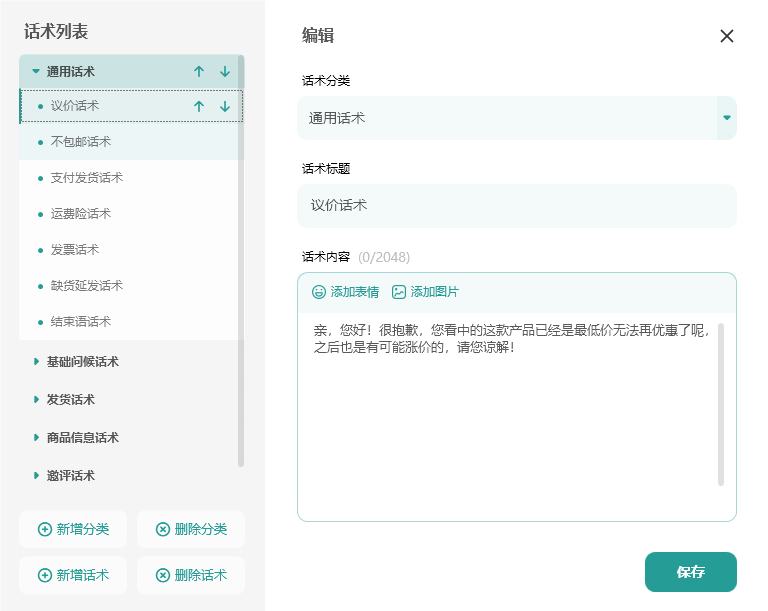This screenshot has height=611, width=768.
Task: Click the 删除话术 button
Action: tap(191, 575)
